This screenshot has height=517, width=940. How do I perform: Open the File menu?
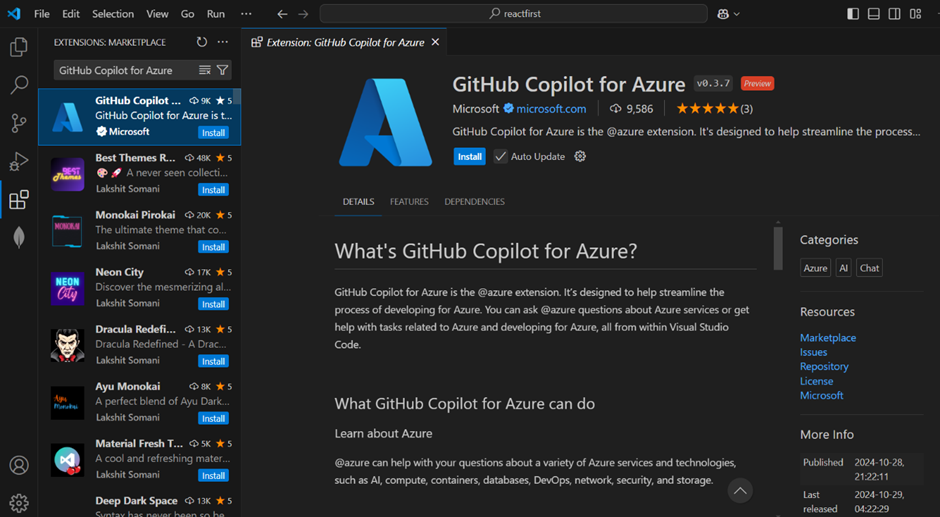click(42, 14)
